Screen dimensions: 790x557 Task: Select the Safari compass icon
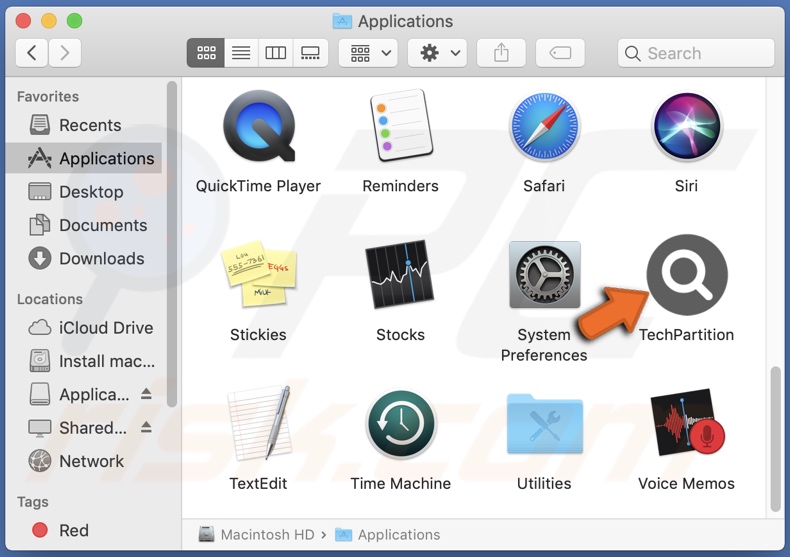(544, 126)
